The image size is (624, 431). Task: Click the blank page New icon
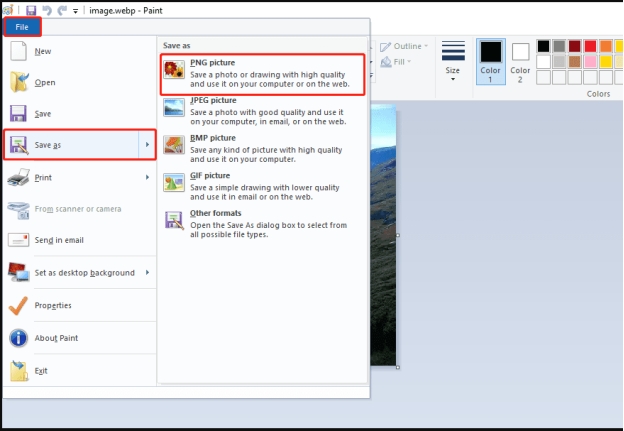(x=18, y=51)
